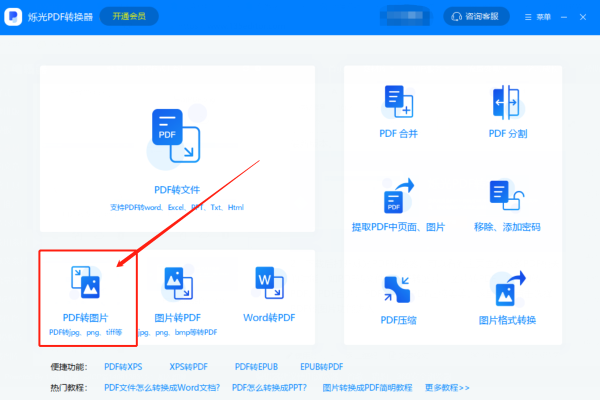The image size is (600, 400).
Task: Open the PDF转XPS quick link
Action: click(x=123, y=367)
